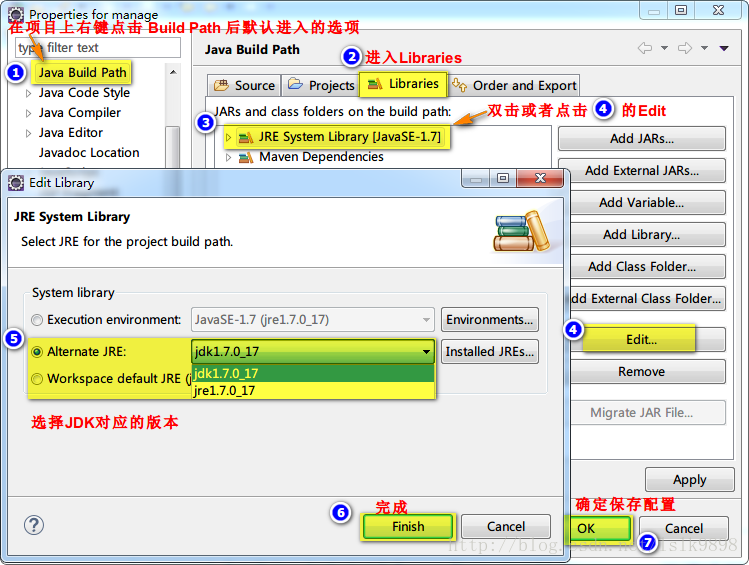
Task: Select Maven Dependencies entry
Action: point(321,157)
